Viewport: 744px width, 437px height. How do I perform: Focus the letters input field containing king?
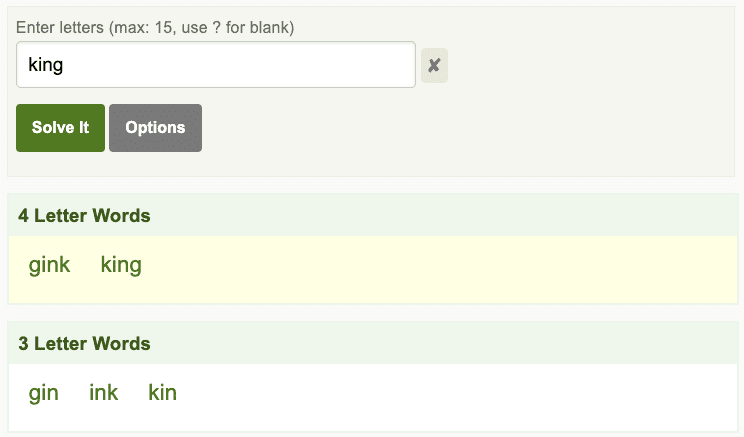coord(215,65)
